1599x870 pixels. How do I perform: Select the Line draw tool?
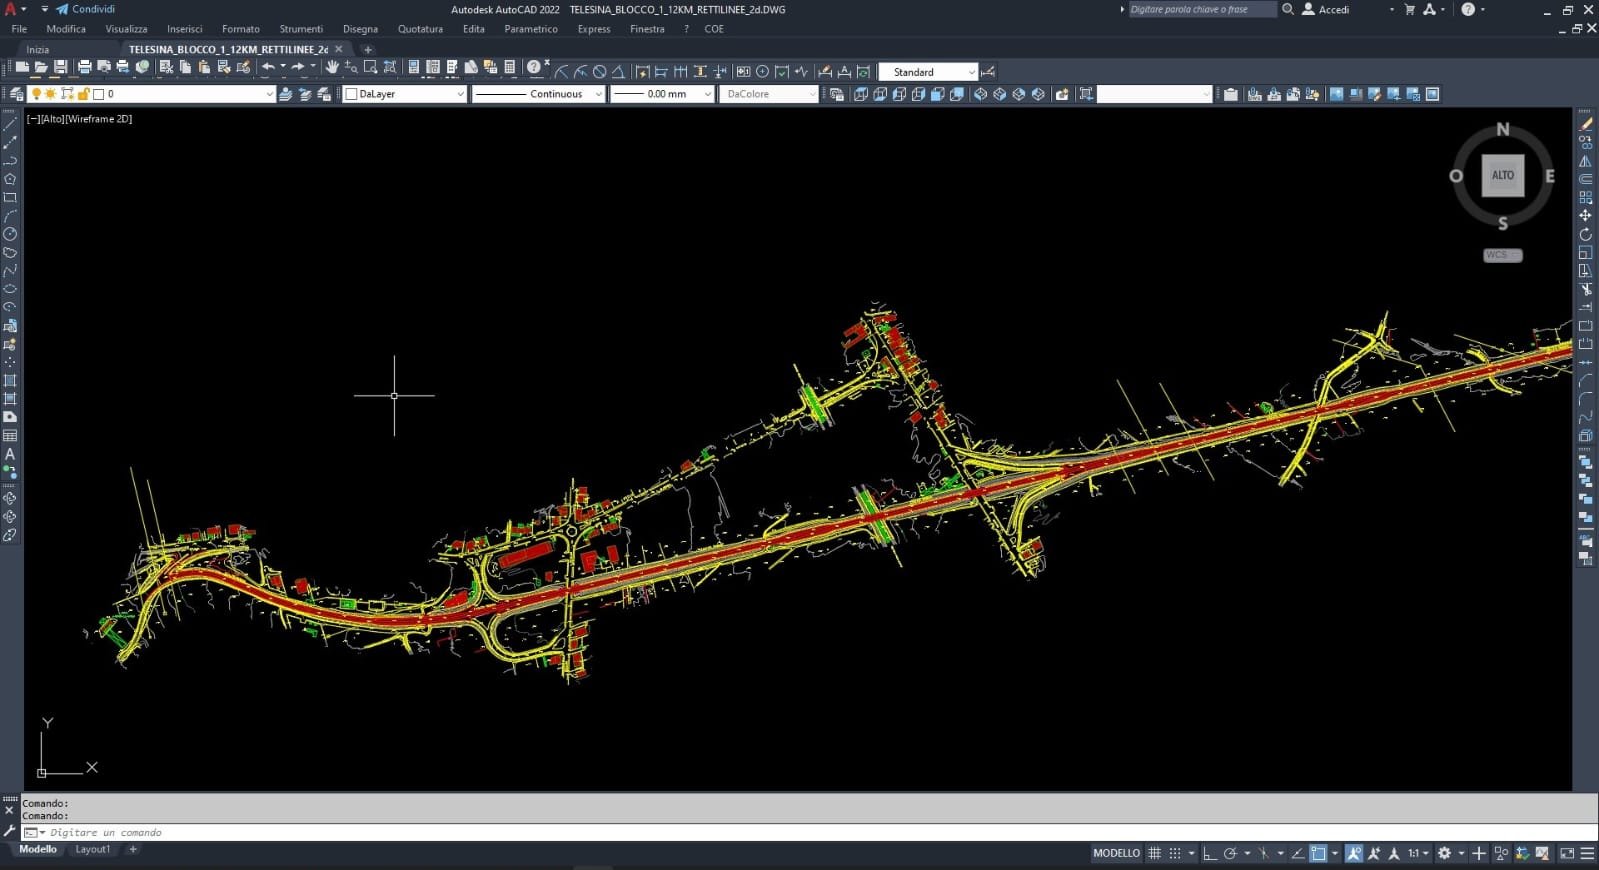(x=10, y=125)
